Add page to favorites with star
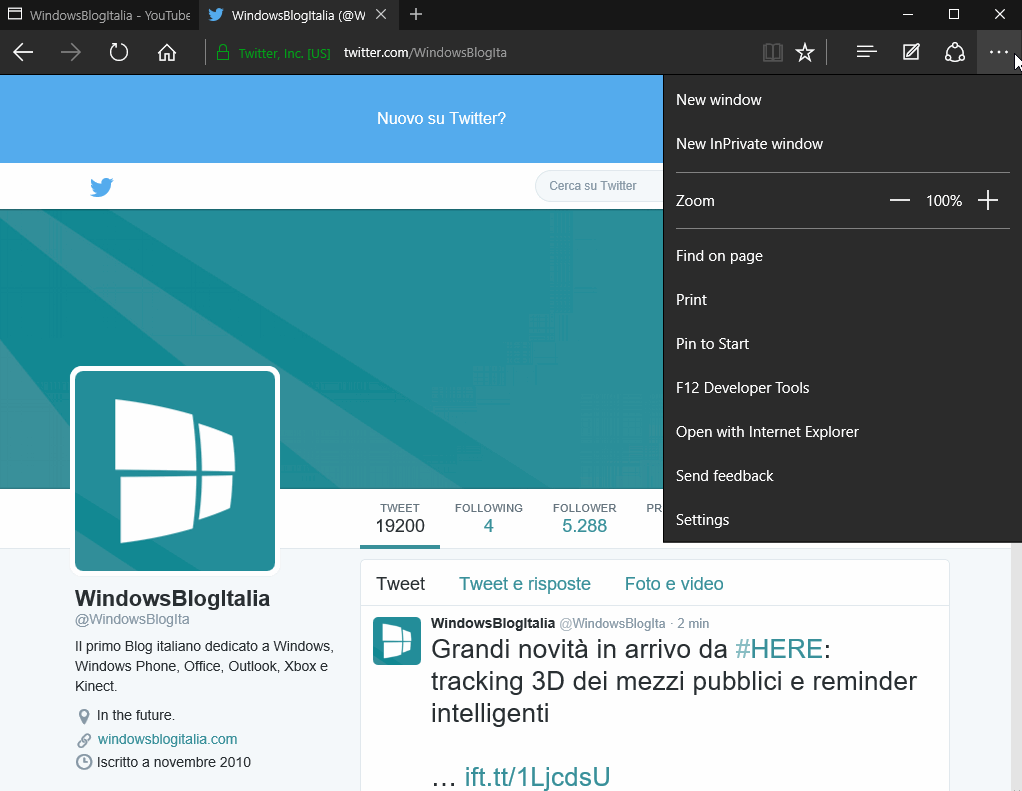Viewport: 1022px width, 791px height. pyautogui.click(x=805, y=52)
